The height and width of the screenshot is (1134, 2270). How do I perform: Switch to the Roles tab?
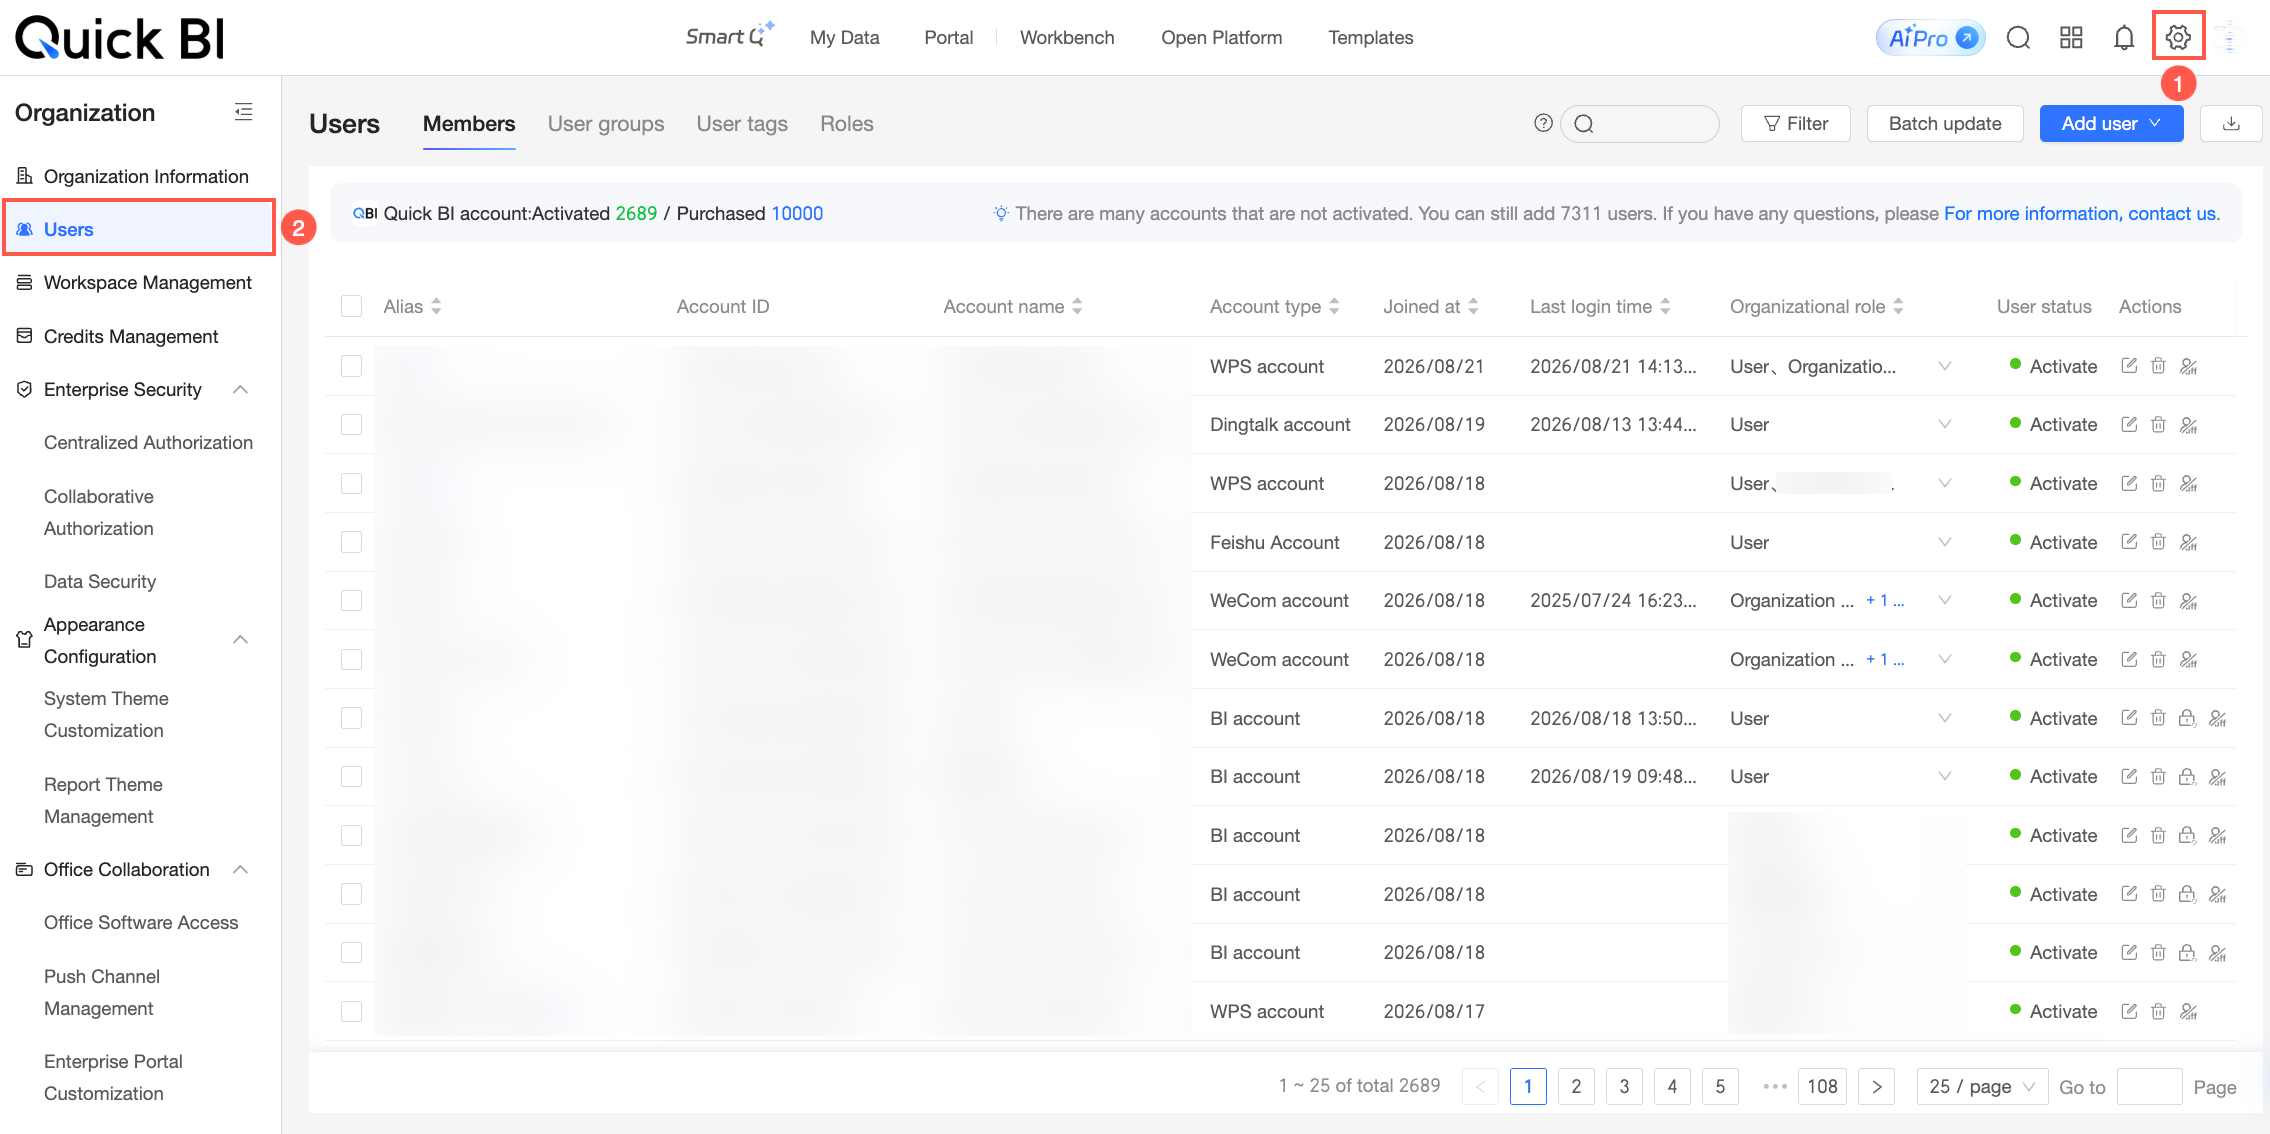pyautogui.click(x=847, y=123)
